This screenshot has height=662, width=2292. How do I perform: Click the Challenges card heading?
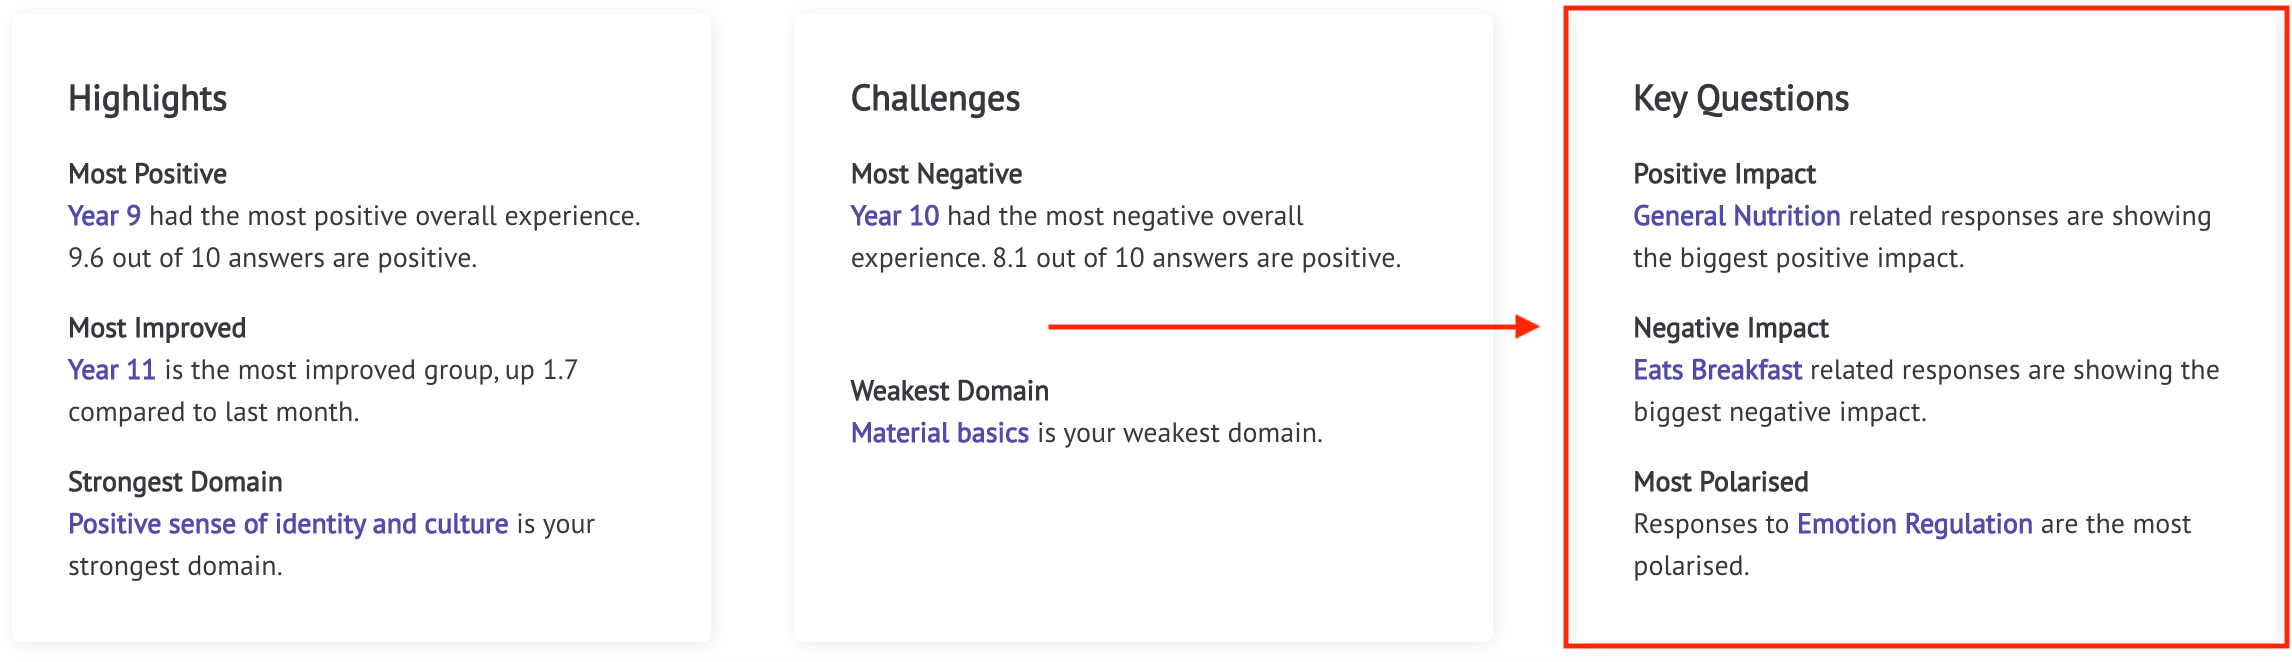point(936,99)
